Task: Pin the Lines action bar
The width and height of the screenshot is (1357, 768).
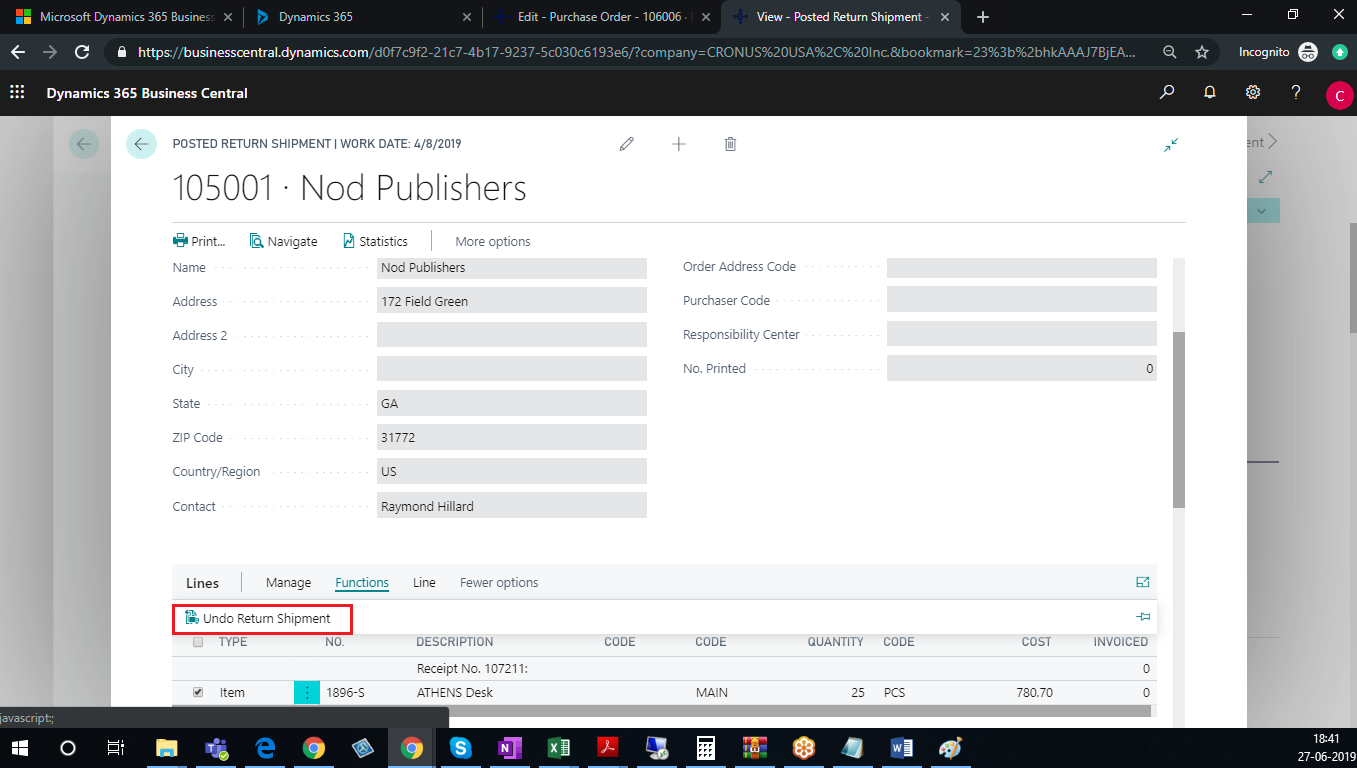Action: (1144, 617)
